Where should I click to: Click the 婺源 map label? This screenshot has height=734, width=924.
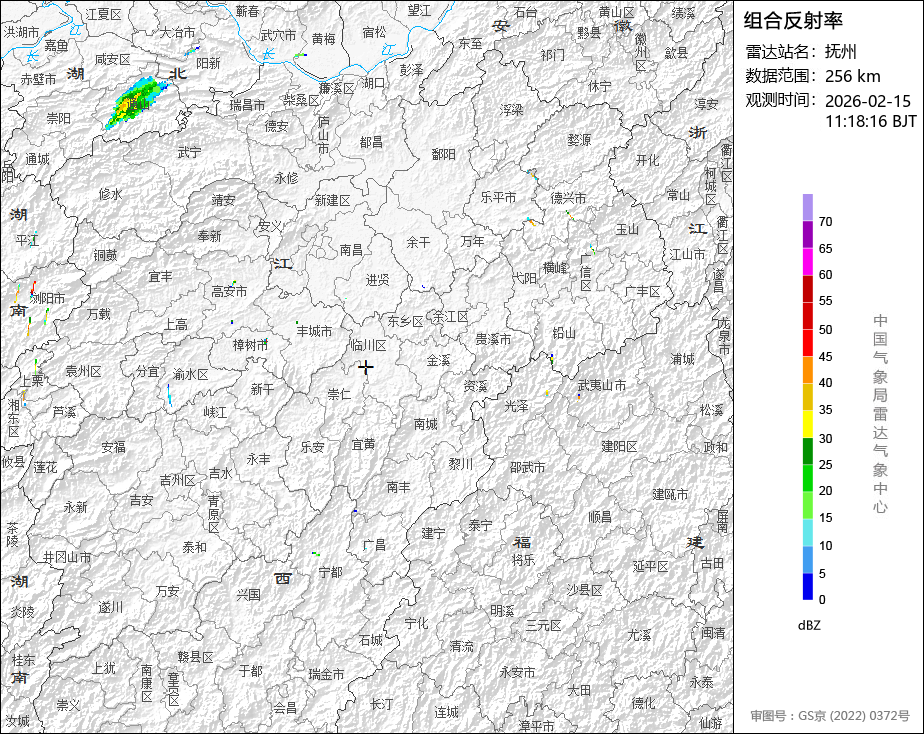[x=579, y=140]
